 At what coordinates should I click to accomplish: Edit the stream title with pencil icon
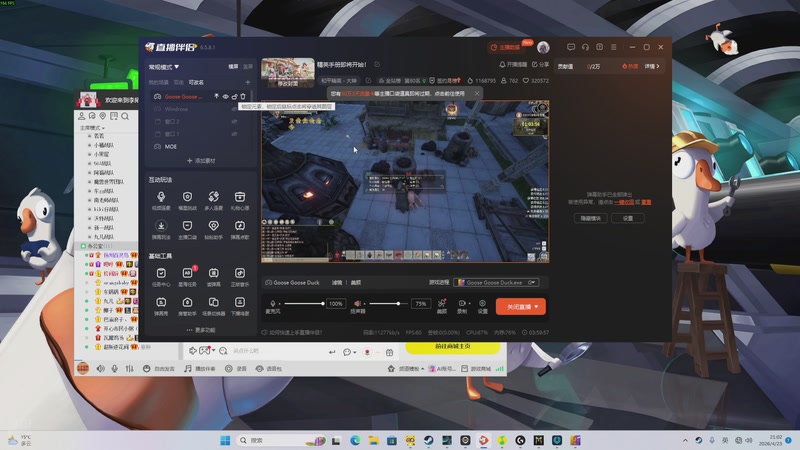tap(377, 64)
